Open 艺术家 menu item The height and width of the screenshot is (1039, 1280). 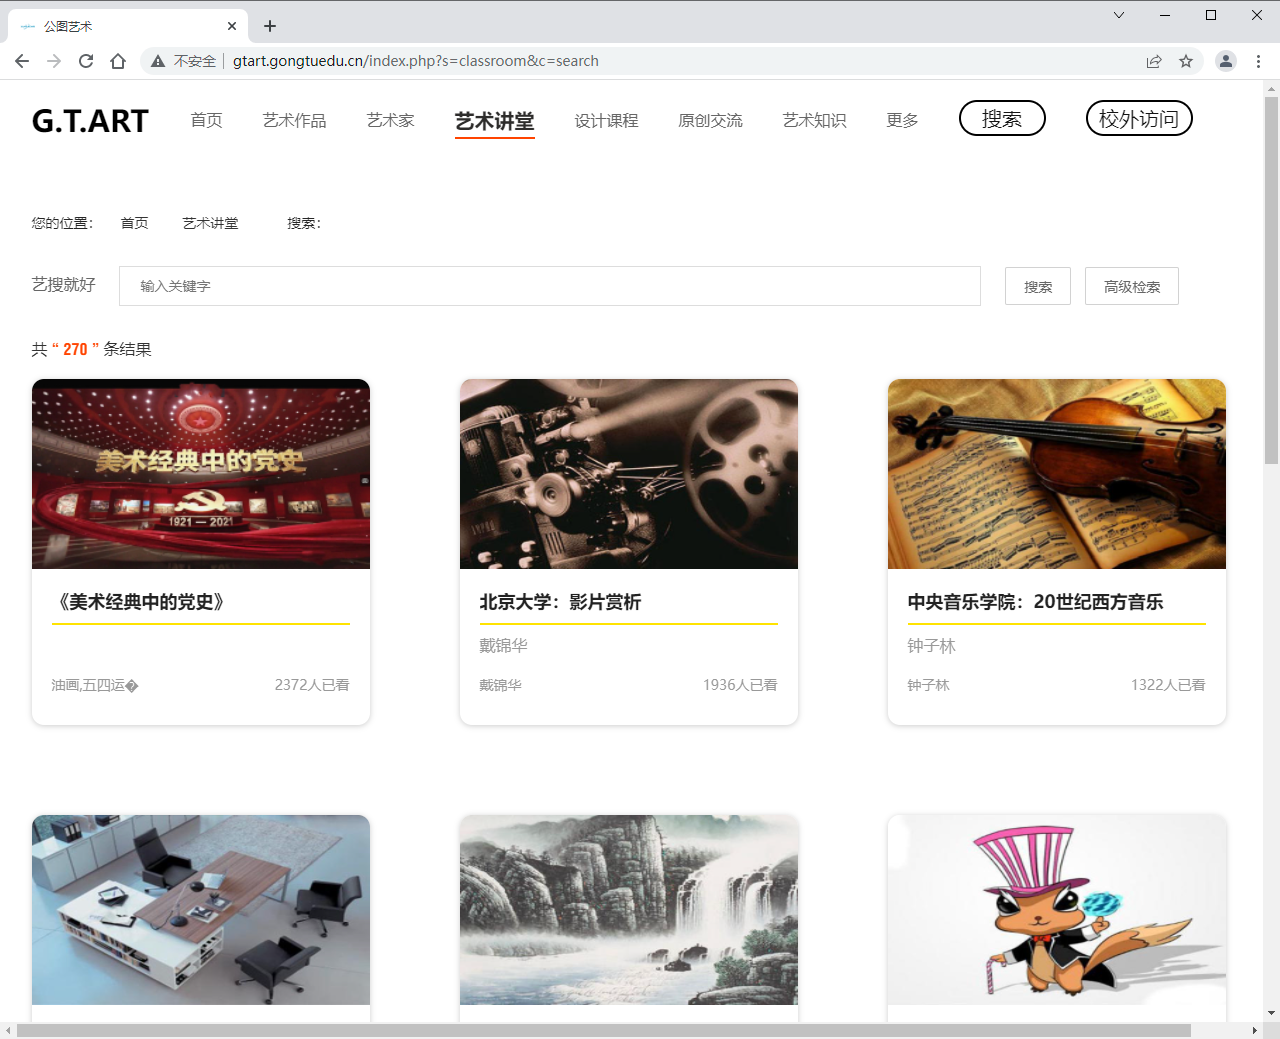[390, 120]
